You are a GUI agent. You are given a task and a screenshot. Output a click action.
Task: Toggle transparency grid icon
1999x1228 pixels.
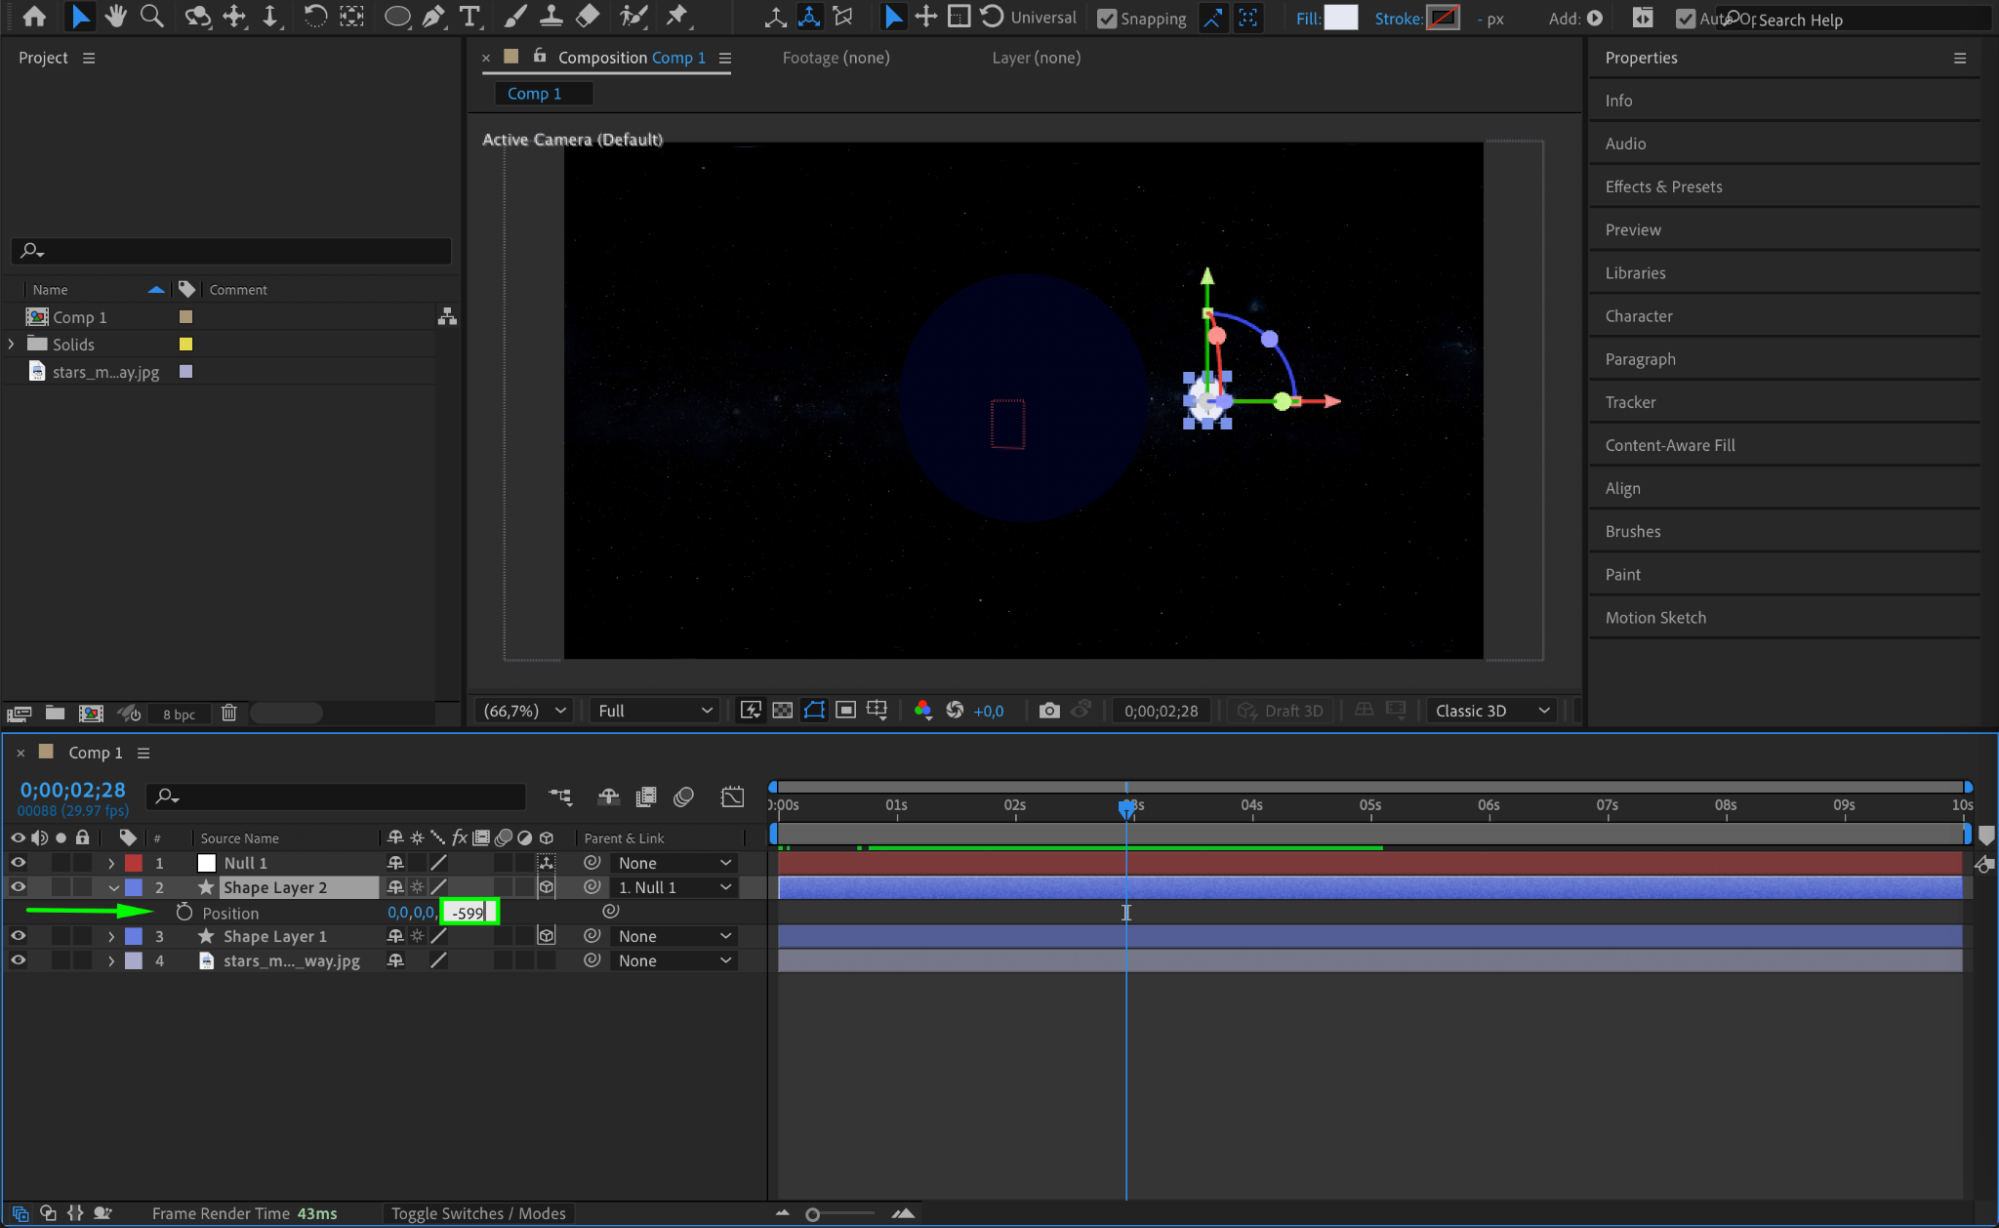pyautogui.click(x=782, y=710)
